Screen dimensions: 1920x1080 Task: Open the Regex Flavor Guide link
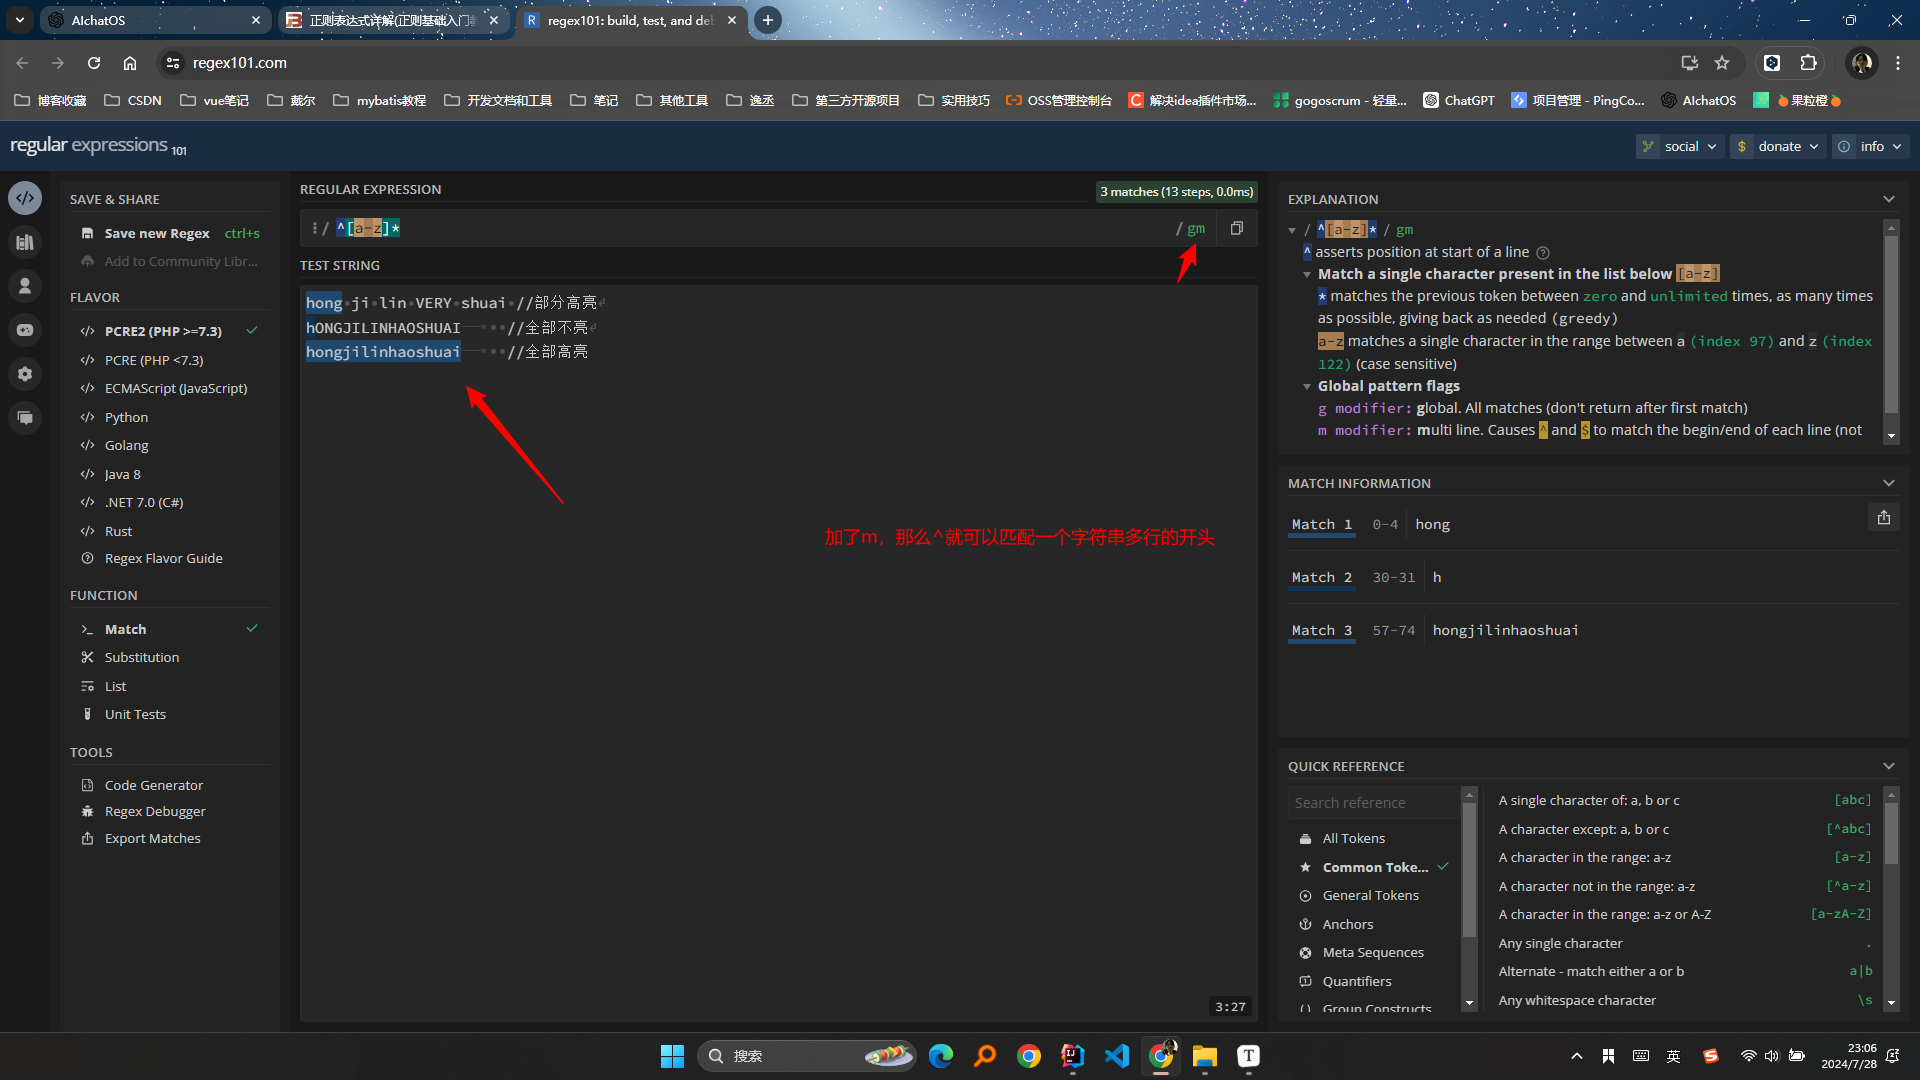point(163,558)
